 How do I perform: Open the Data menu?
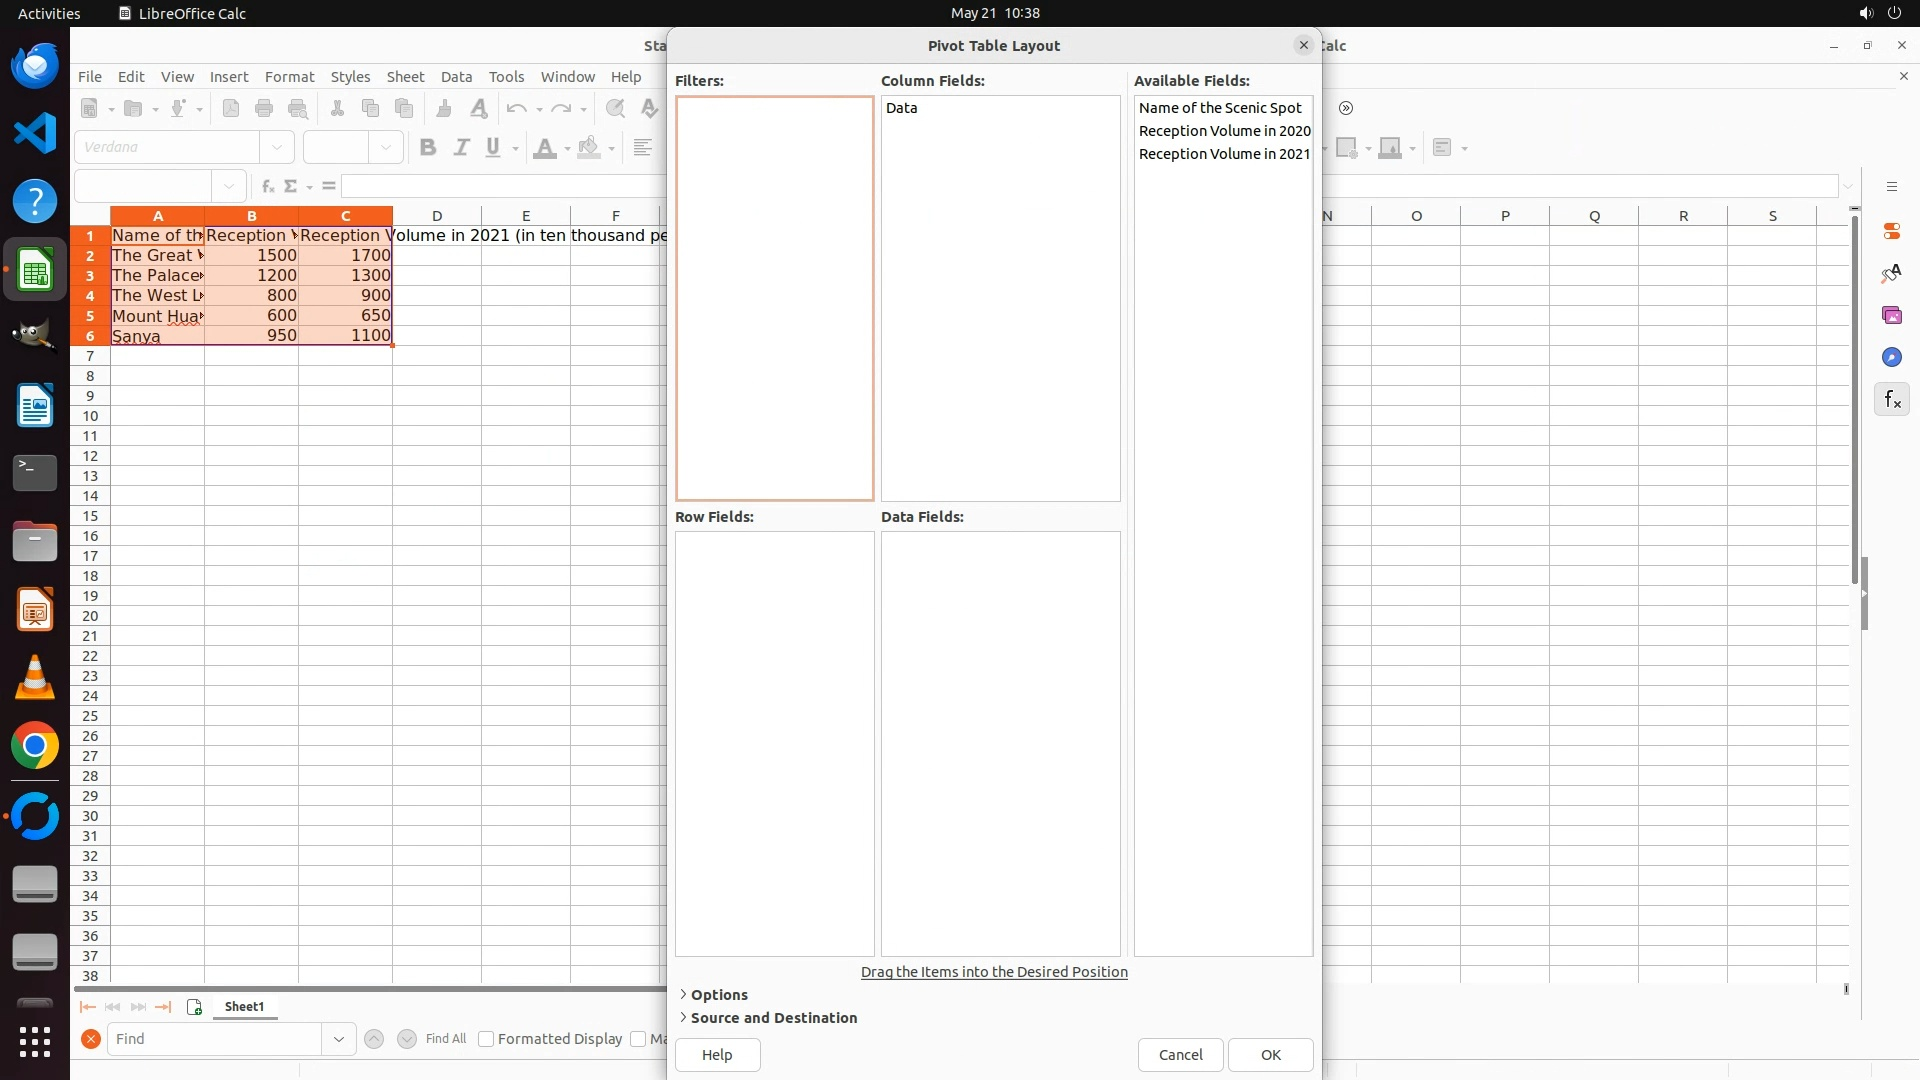point(456,77)
